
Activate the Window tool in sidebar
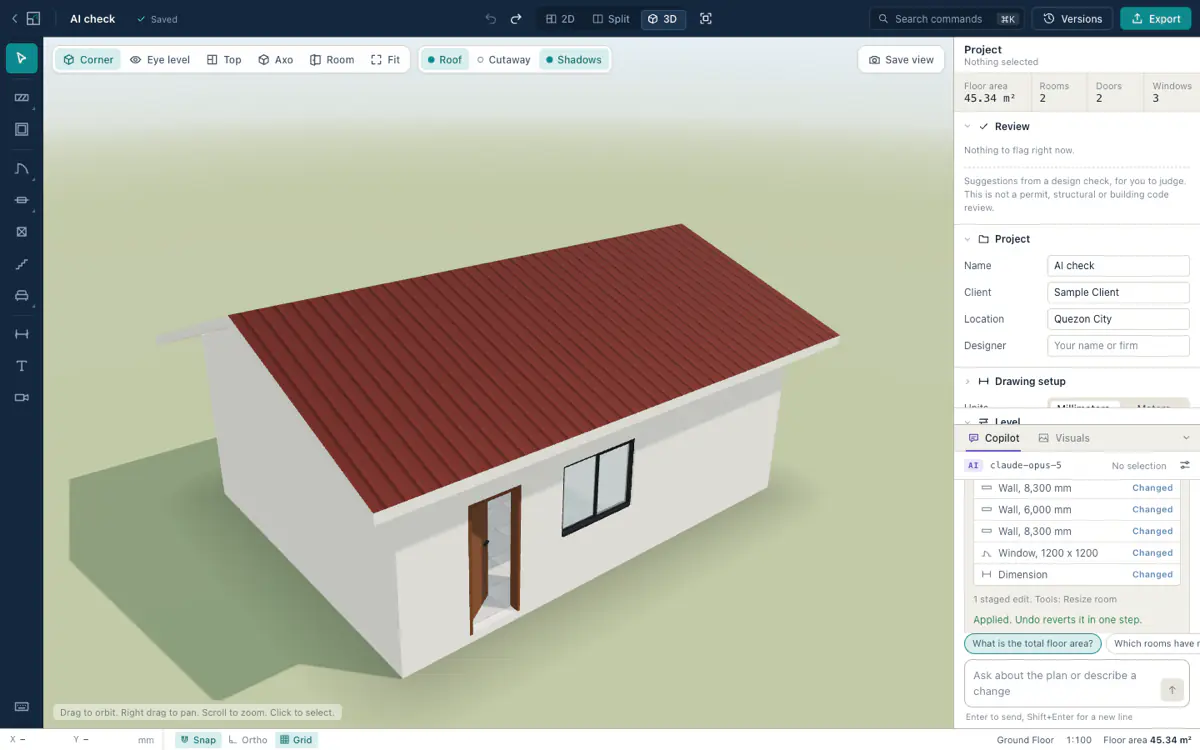click(x=21, y=200)
